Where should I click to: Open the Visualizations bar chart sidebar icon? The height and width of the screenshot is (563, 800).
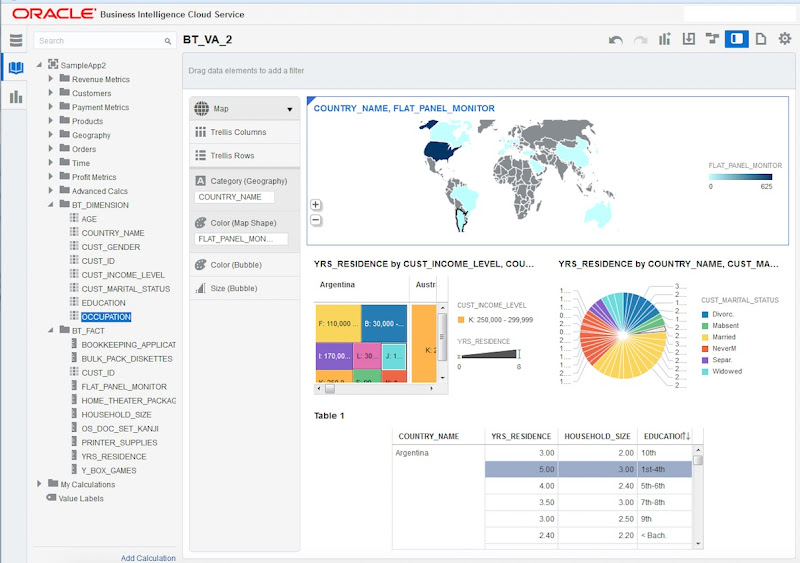(16, 96)
